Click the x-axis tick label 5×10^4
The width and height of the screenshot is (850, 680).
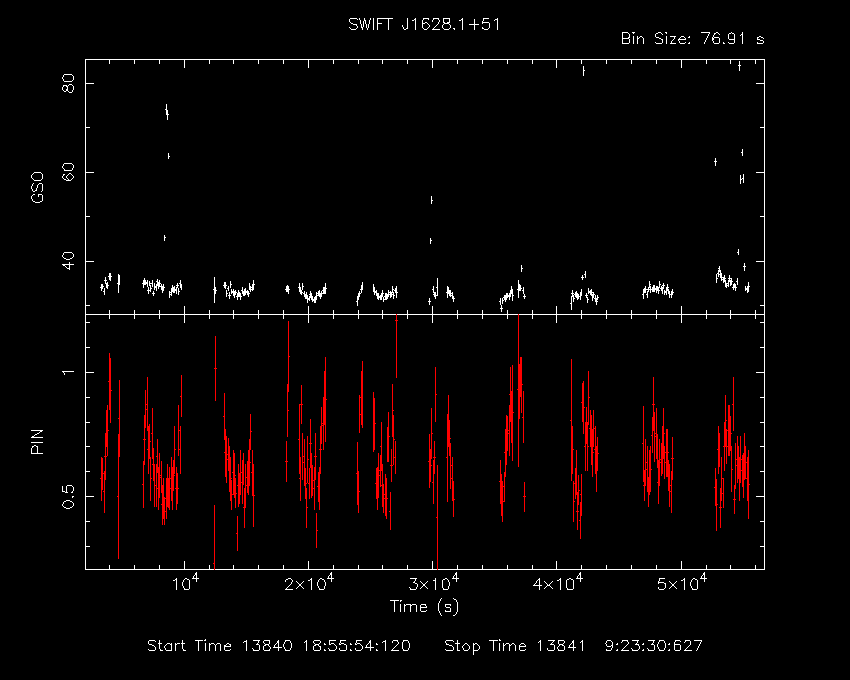[x=681, y=583]
